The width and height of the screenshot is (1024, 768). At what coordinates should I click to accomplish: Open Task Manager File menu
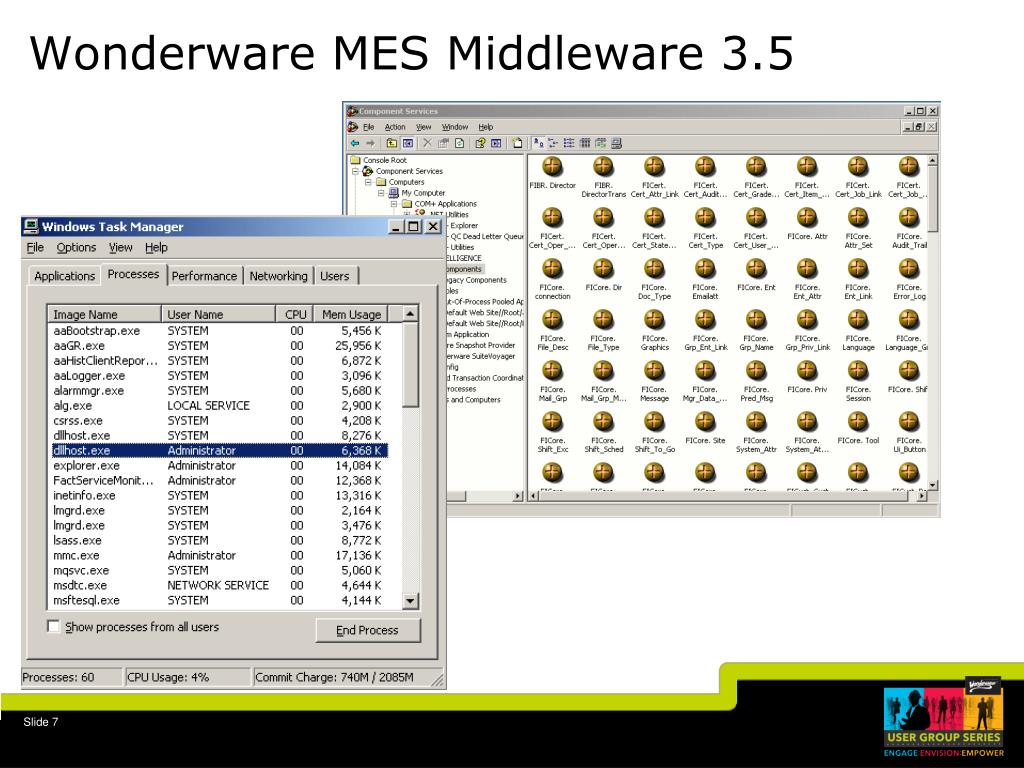point(35,248)
